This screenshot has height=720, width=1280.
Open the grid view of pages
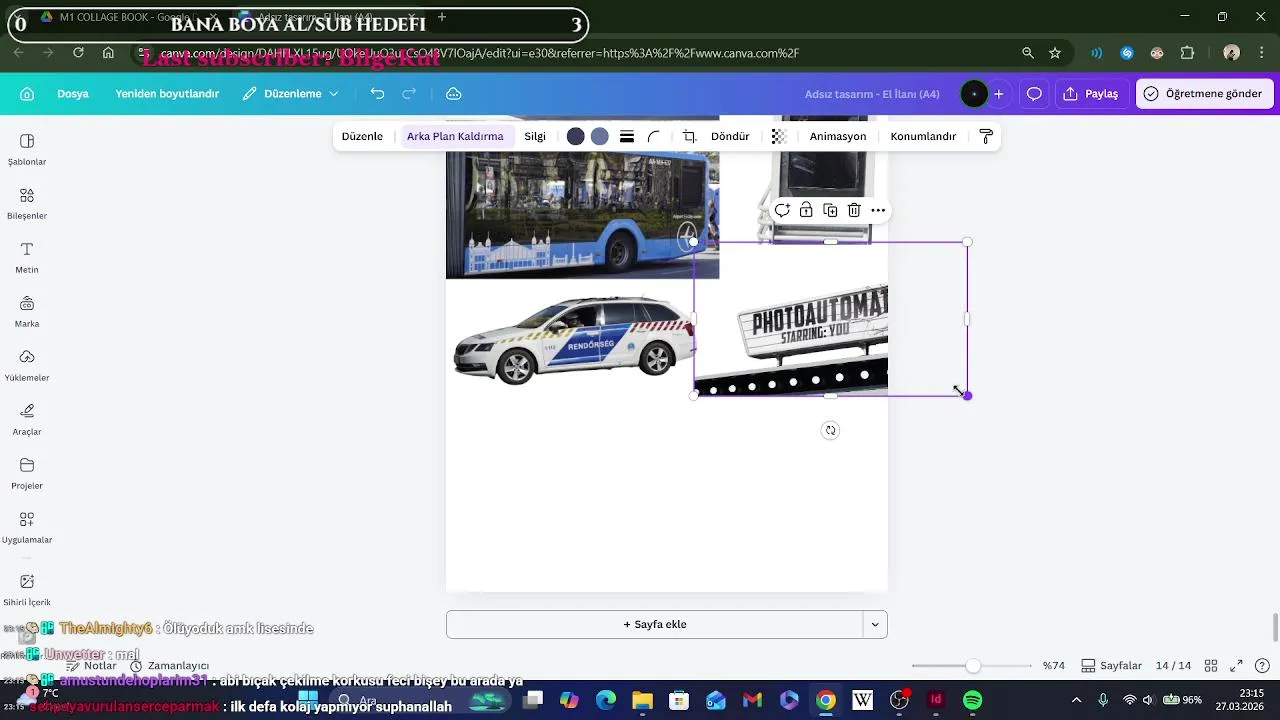[x=1211, y=666]
